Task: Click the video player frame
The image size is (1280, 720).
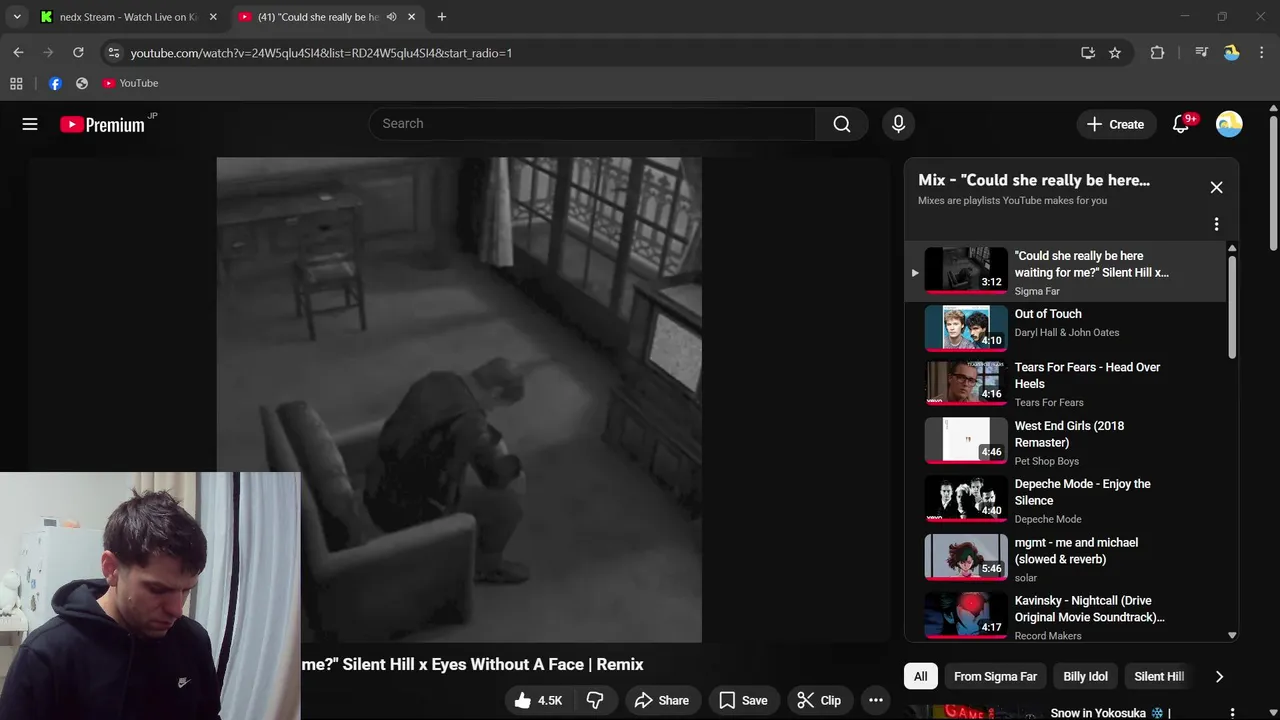Action: [459, 399]
